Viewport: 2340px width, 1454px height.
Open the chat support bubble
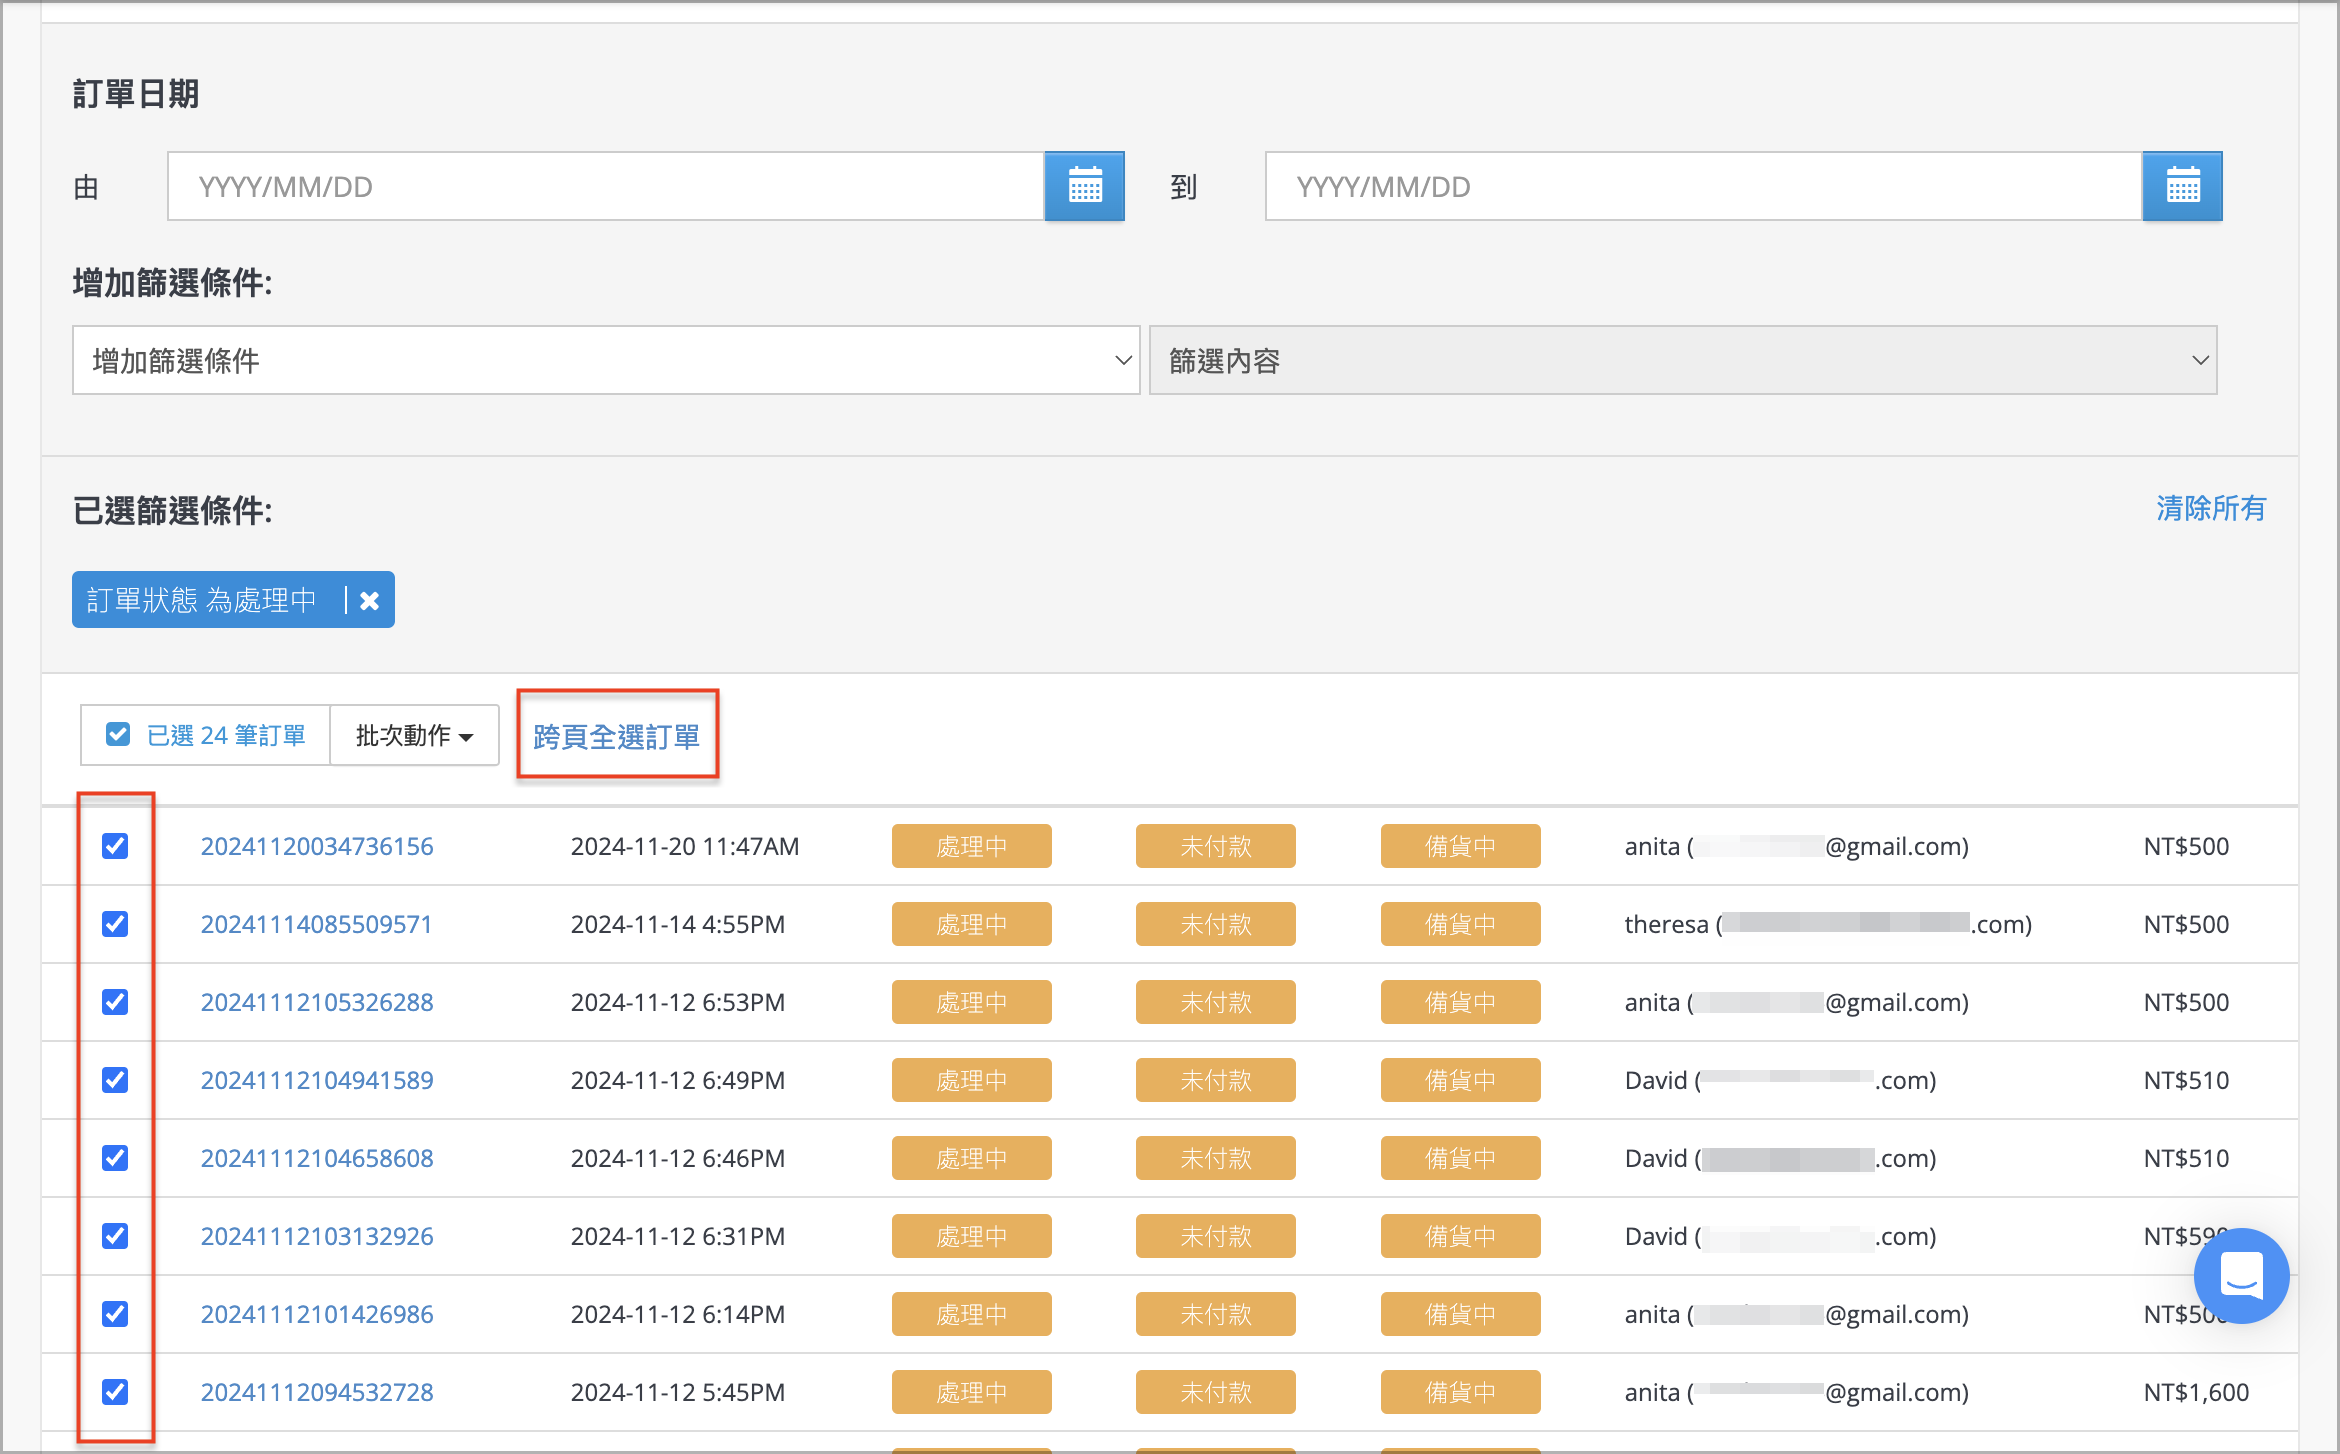click(2241, 1275)
